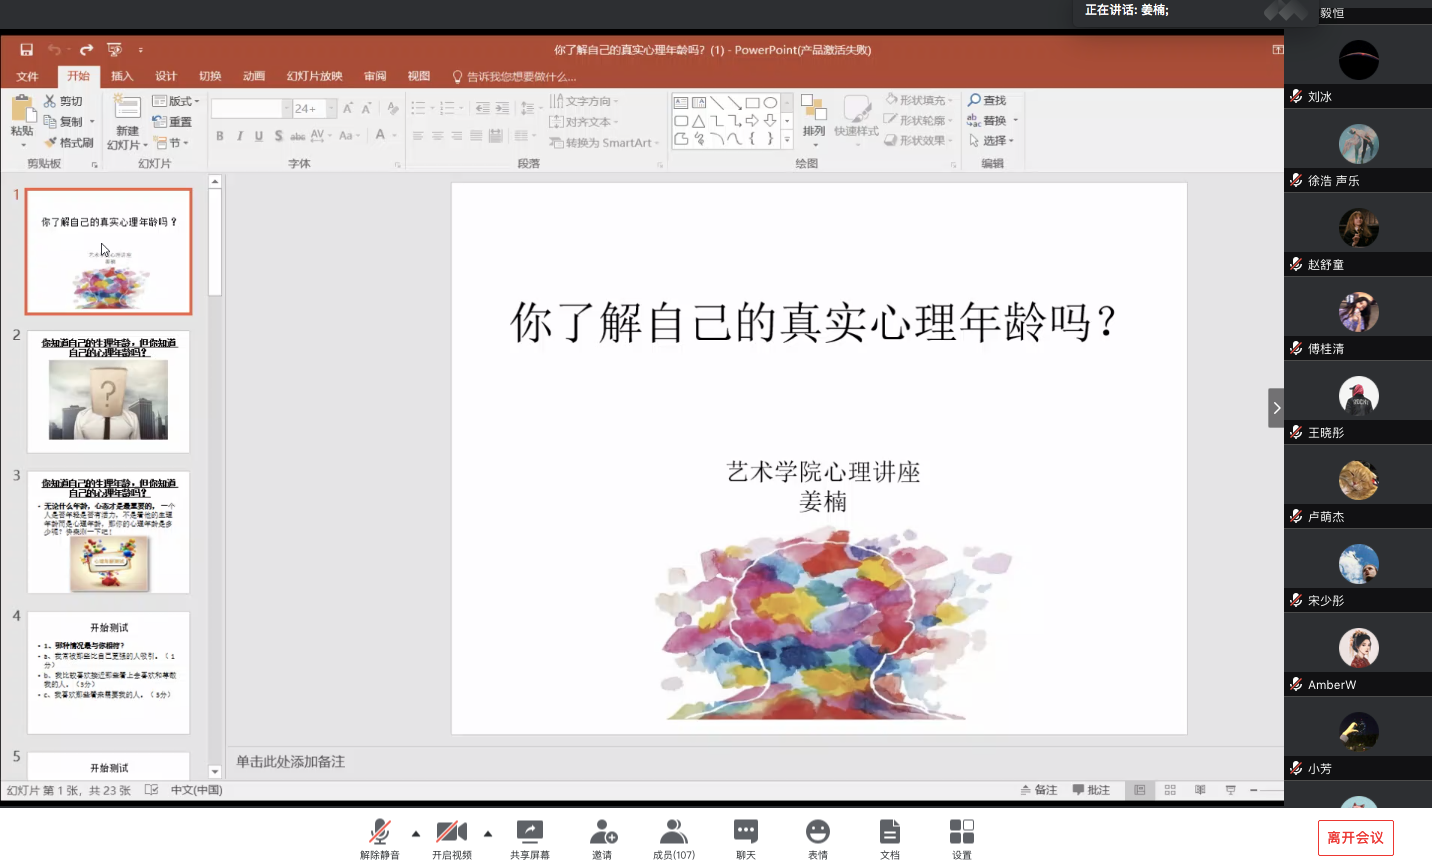This screenshot has width=1432, height=867.
Task: Click the Paste (粘贴) clipboard icon
Action: coord(22,109)
